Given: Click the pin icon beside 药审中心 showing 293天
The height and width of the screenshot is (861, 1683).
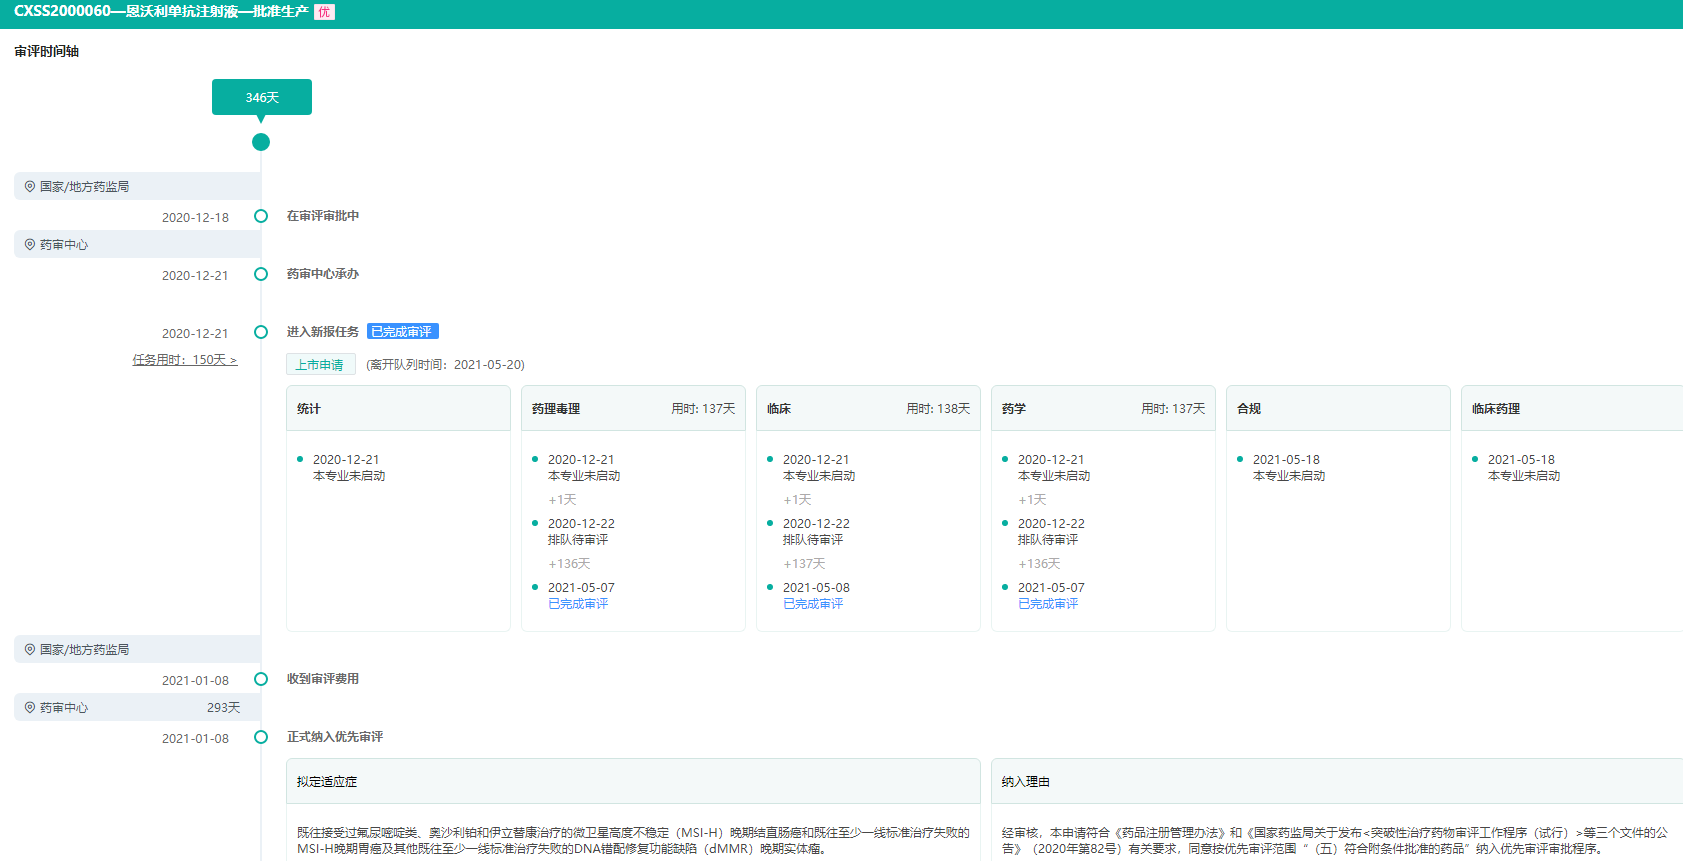Looking at the screenshot, I should (x=30, y=707).
